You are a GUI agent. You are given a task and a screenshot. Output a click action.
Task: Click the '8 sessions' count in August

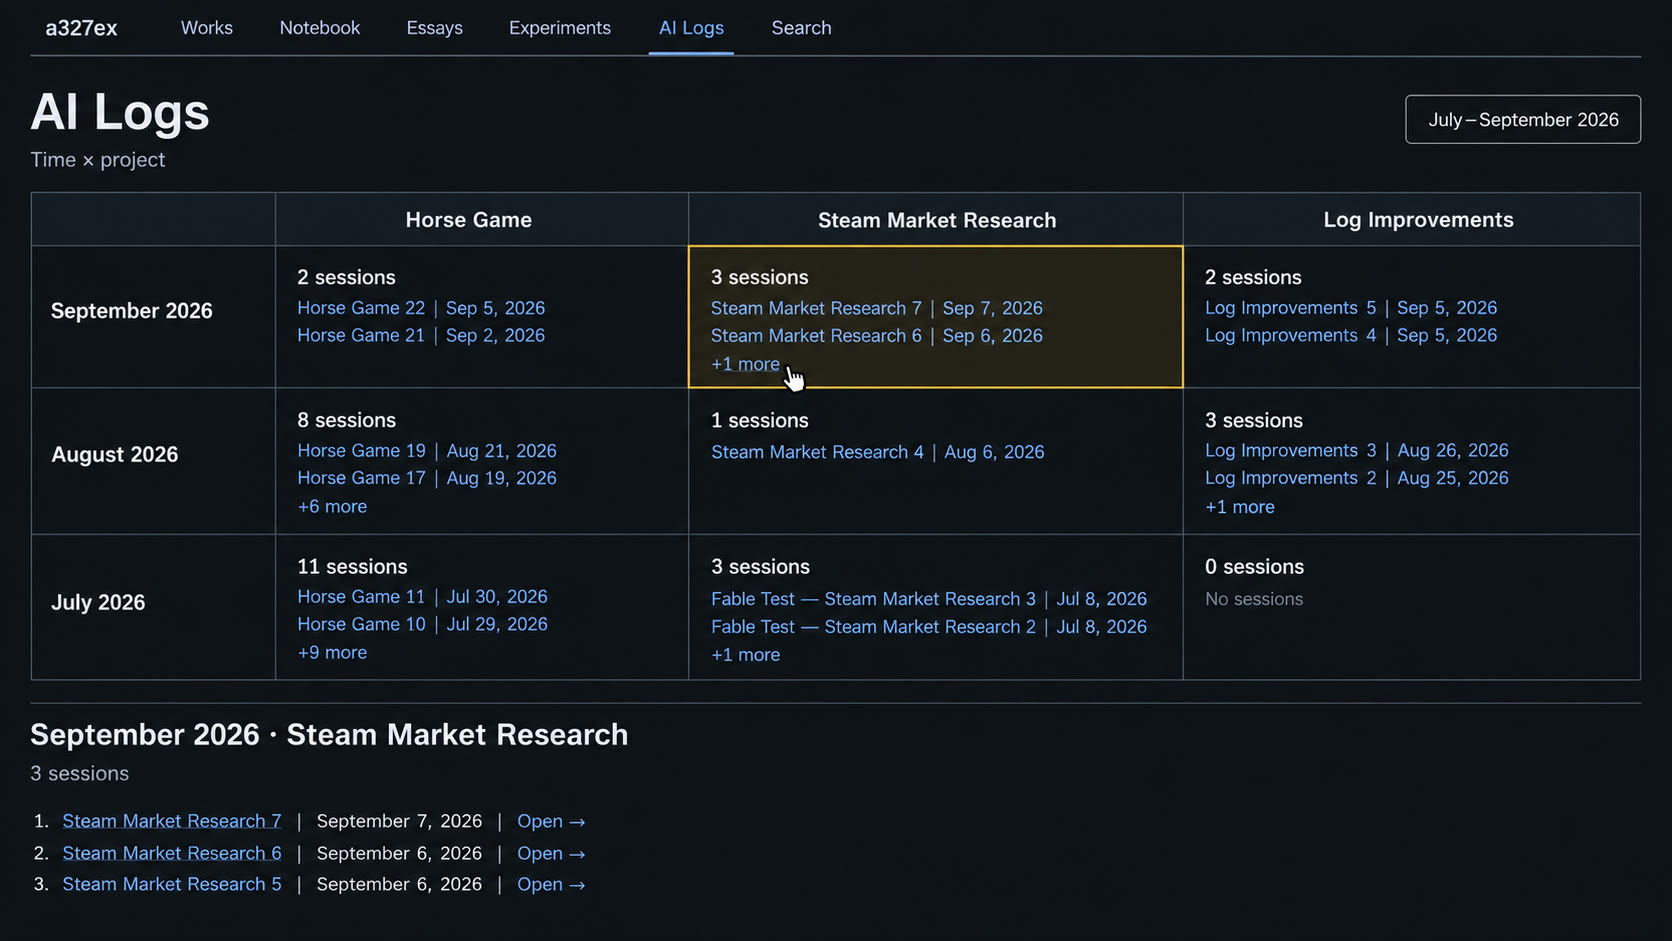[x=346, y=421]
